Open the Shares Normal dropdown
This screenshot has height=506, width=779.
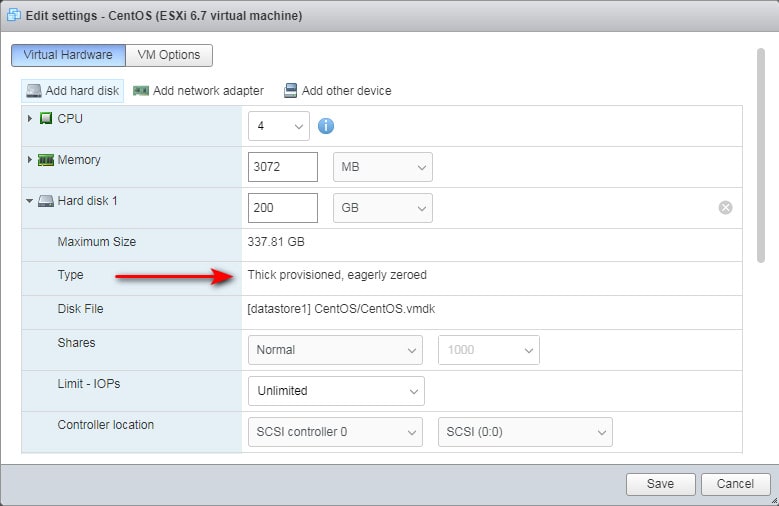334,350
